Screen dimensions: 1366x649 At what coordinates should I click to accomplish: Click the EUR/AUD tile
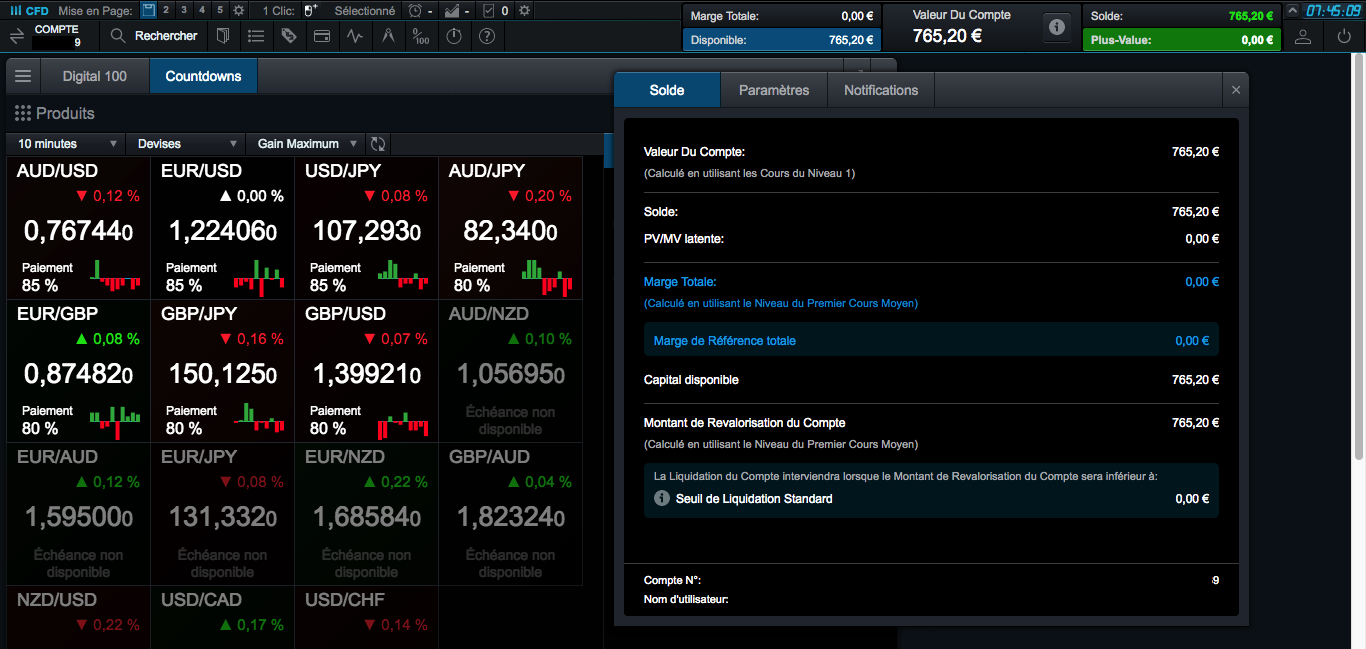79,514
